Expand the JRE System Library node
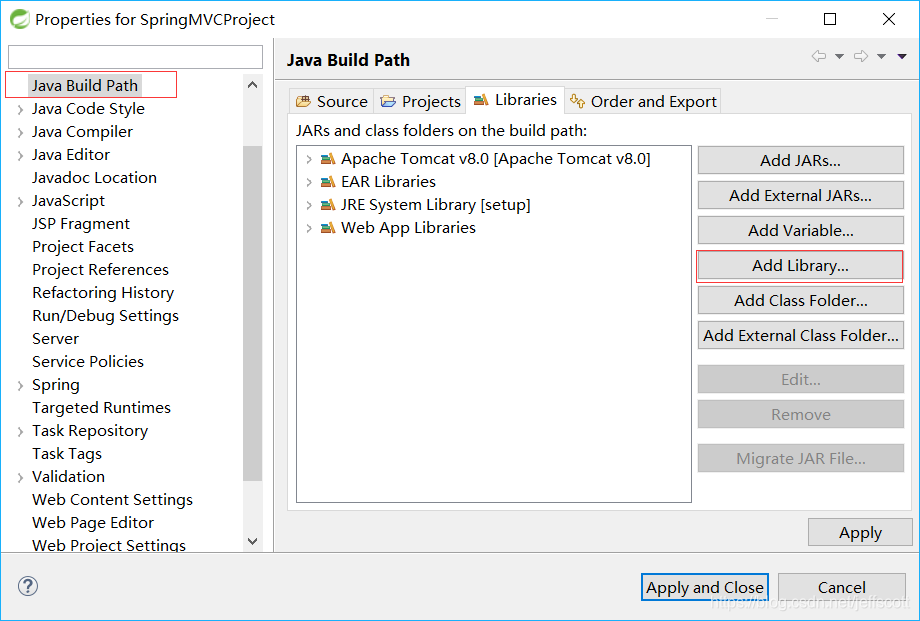Image resolution: width=920 pixels, height=621 pixels. (x=309, y=205)
